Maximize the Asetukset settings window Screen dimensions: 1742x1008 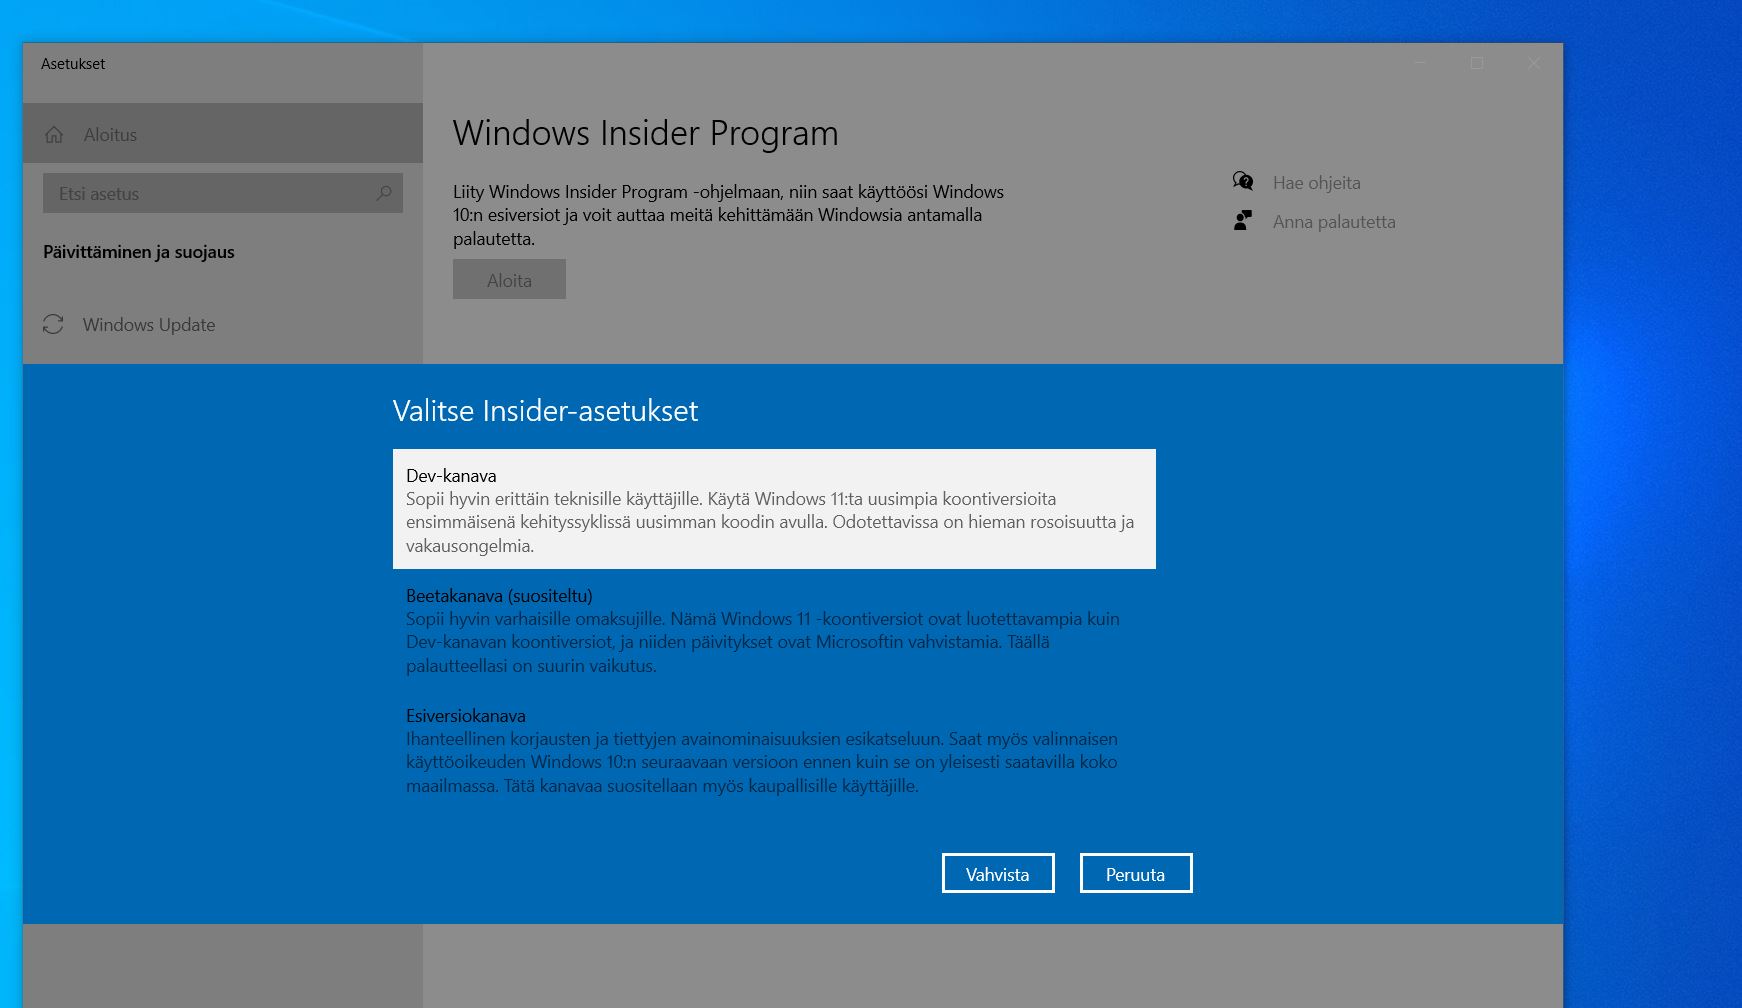click(x=1477, y=63)
